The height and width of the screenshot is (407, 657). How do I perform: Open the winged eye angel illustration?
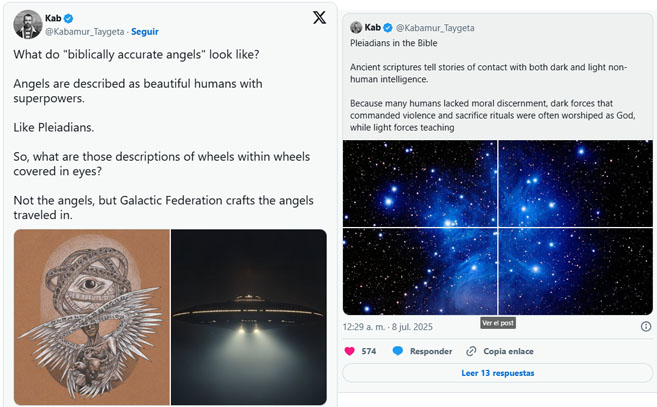coord(92,316)
